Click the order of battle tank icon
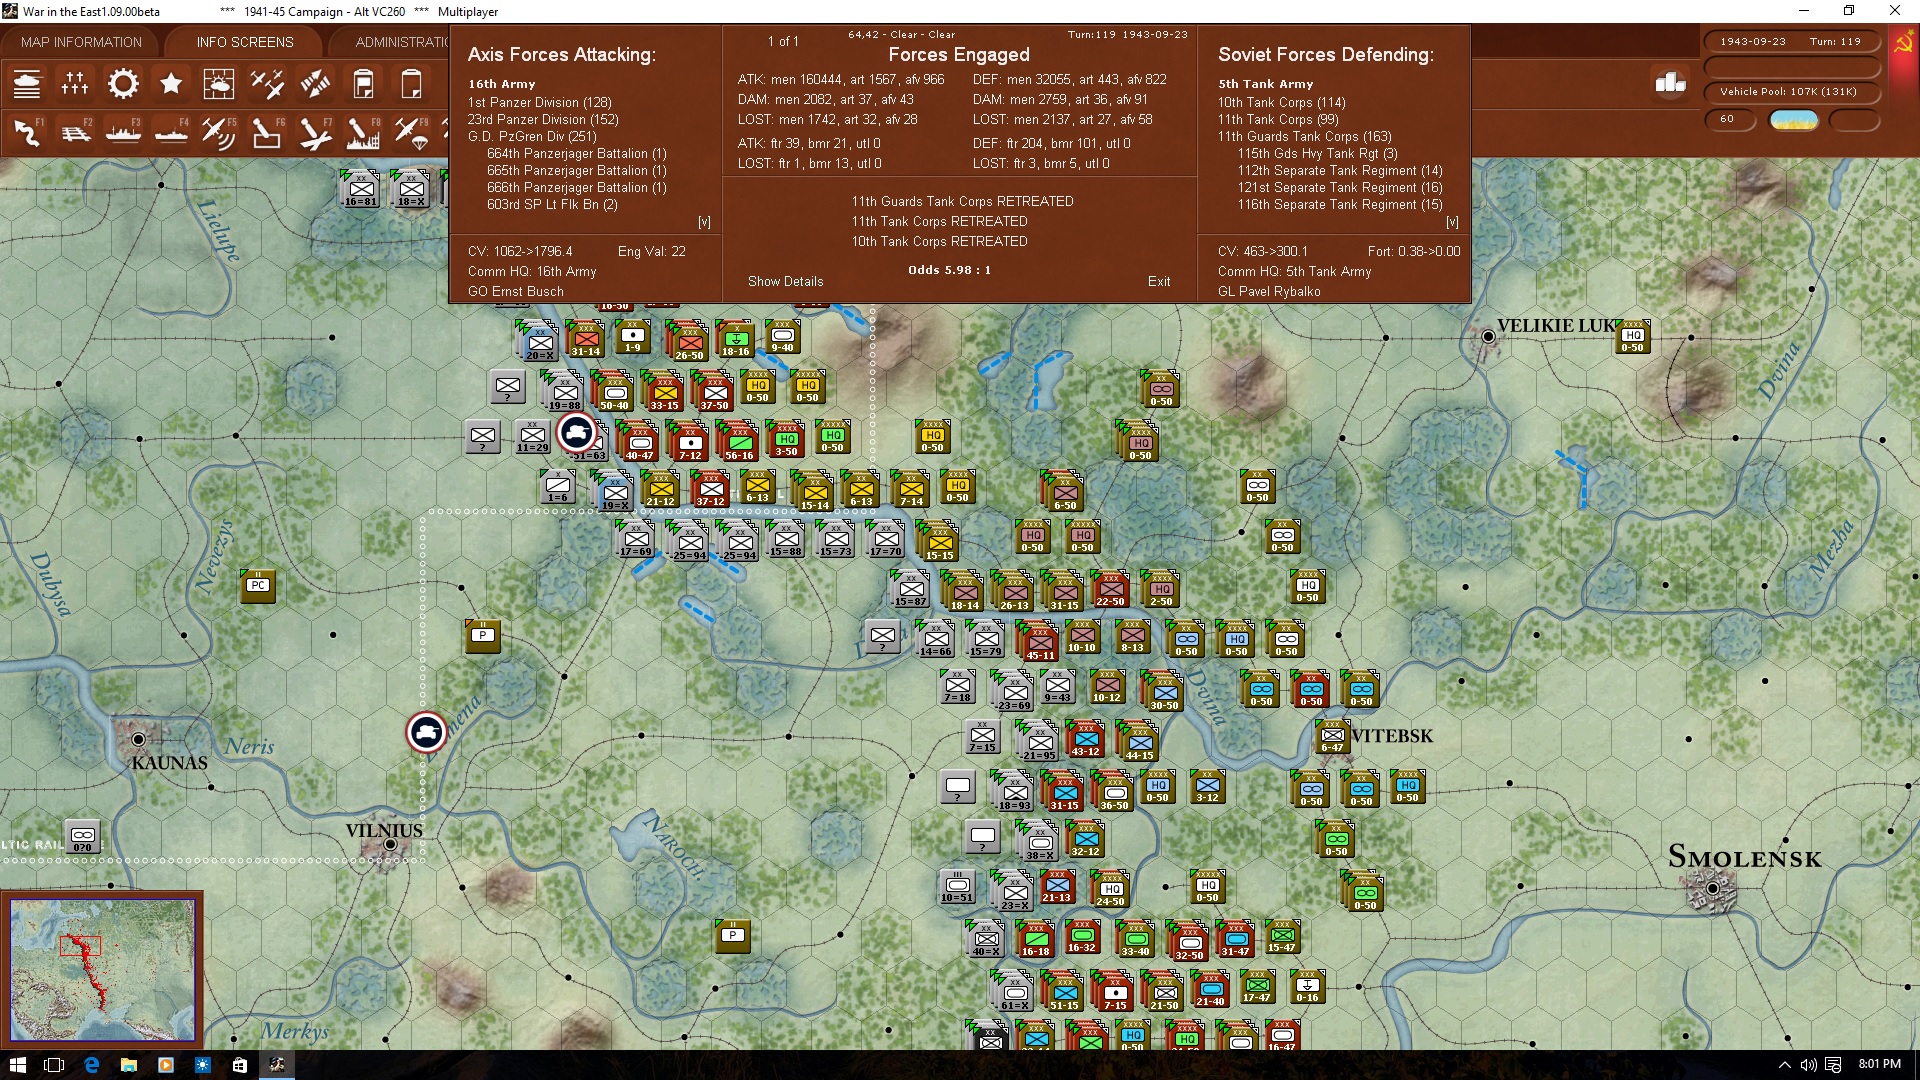Screen dimensions: 1920x1080 [x=27, y=84]
